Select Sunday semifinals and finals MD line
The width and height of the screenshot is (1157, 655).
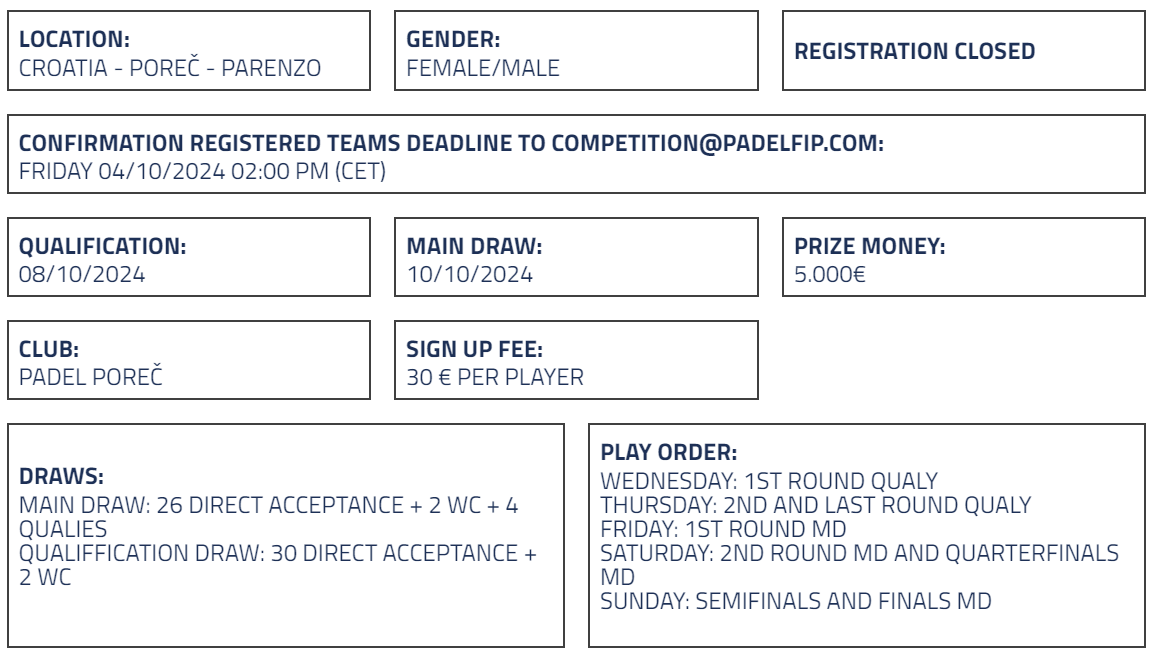point(795,601)
